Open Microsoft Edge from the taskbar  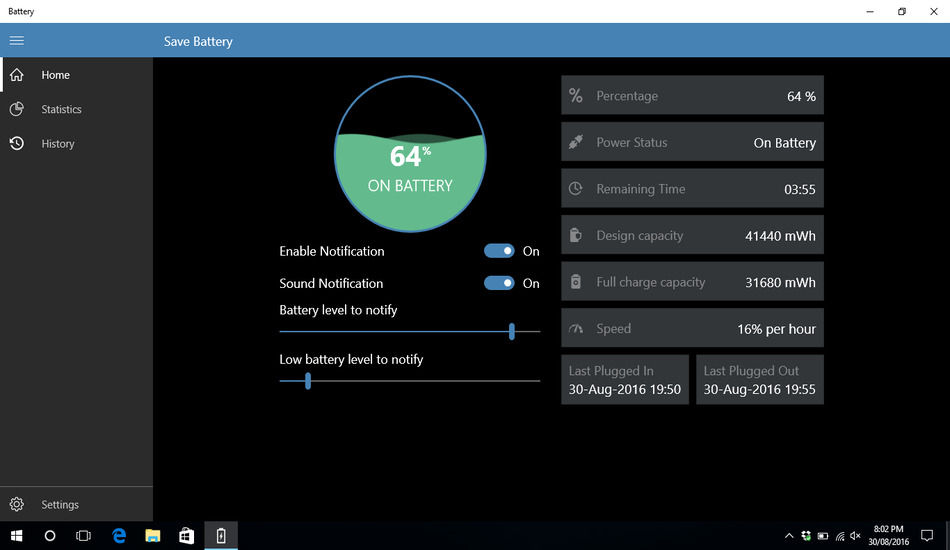coord(119,535)
